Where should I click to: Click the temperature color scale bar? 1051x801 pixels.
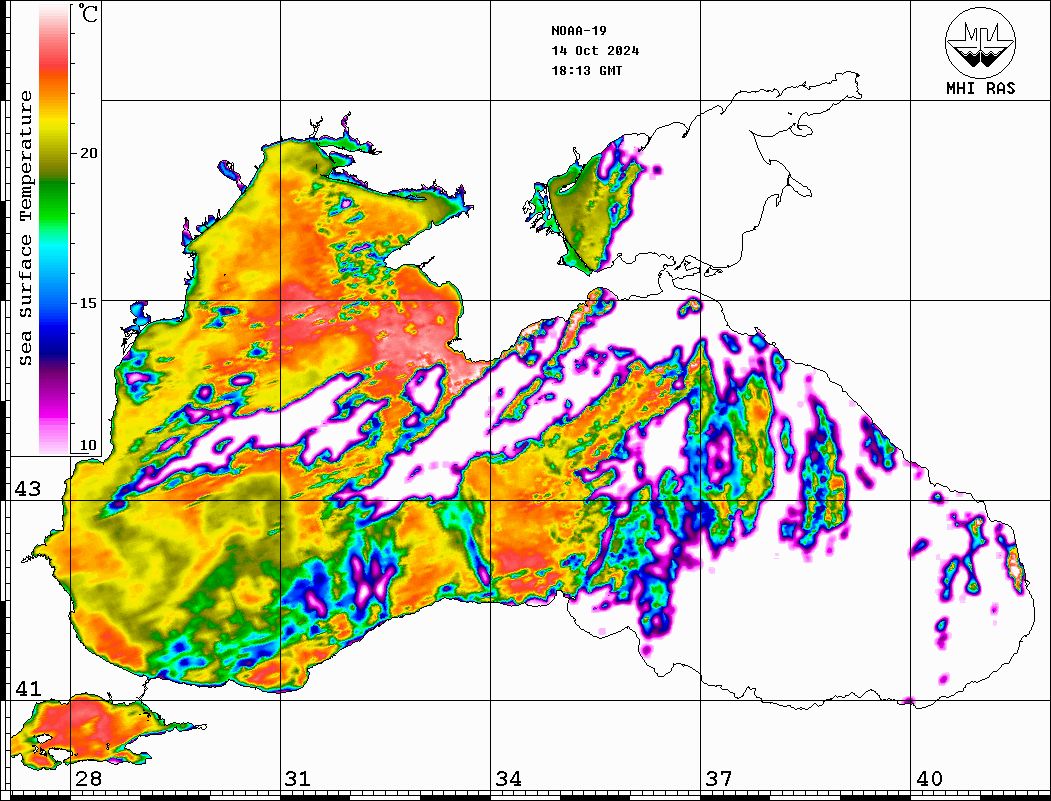(x=54, y=229)
